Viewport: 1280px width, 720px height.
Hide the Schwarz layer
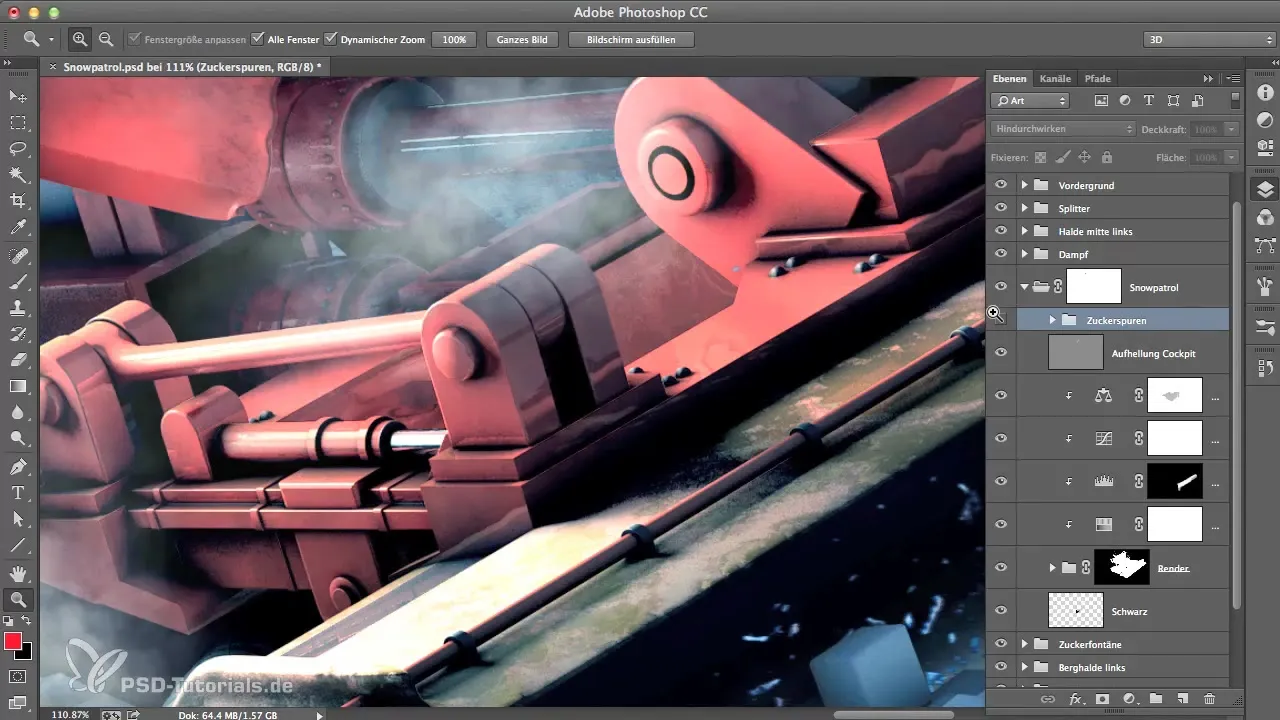[x=1001, y=610]
